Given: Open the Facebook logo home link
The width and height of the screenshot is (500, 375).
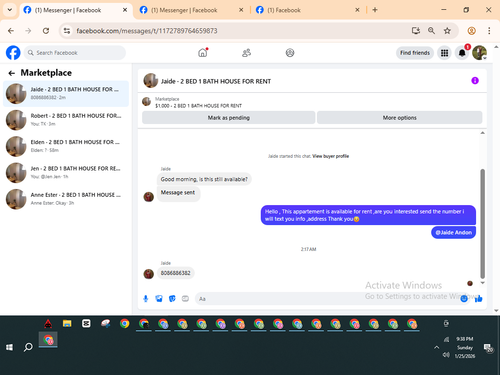Looking at the screenshot, I should point(13,53).
